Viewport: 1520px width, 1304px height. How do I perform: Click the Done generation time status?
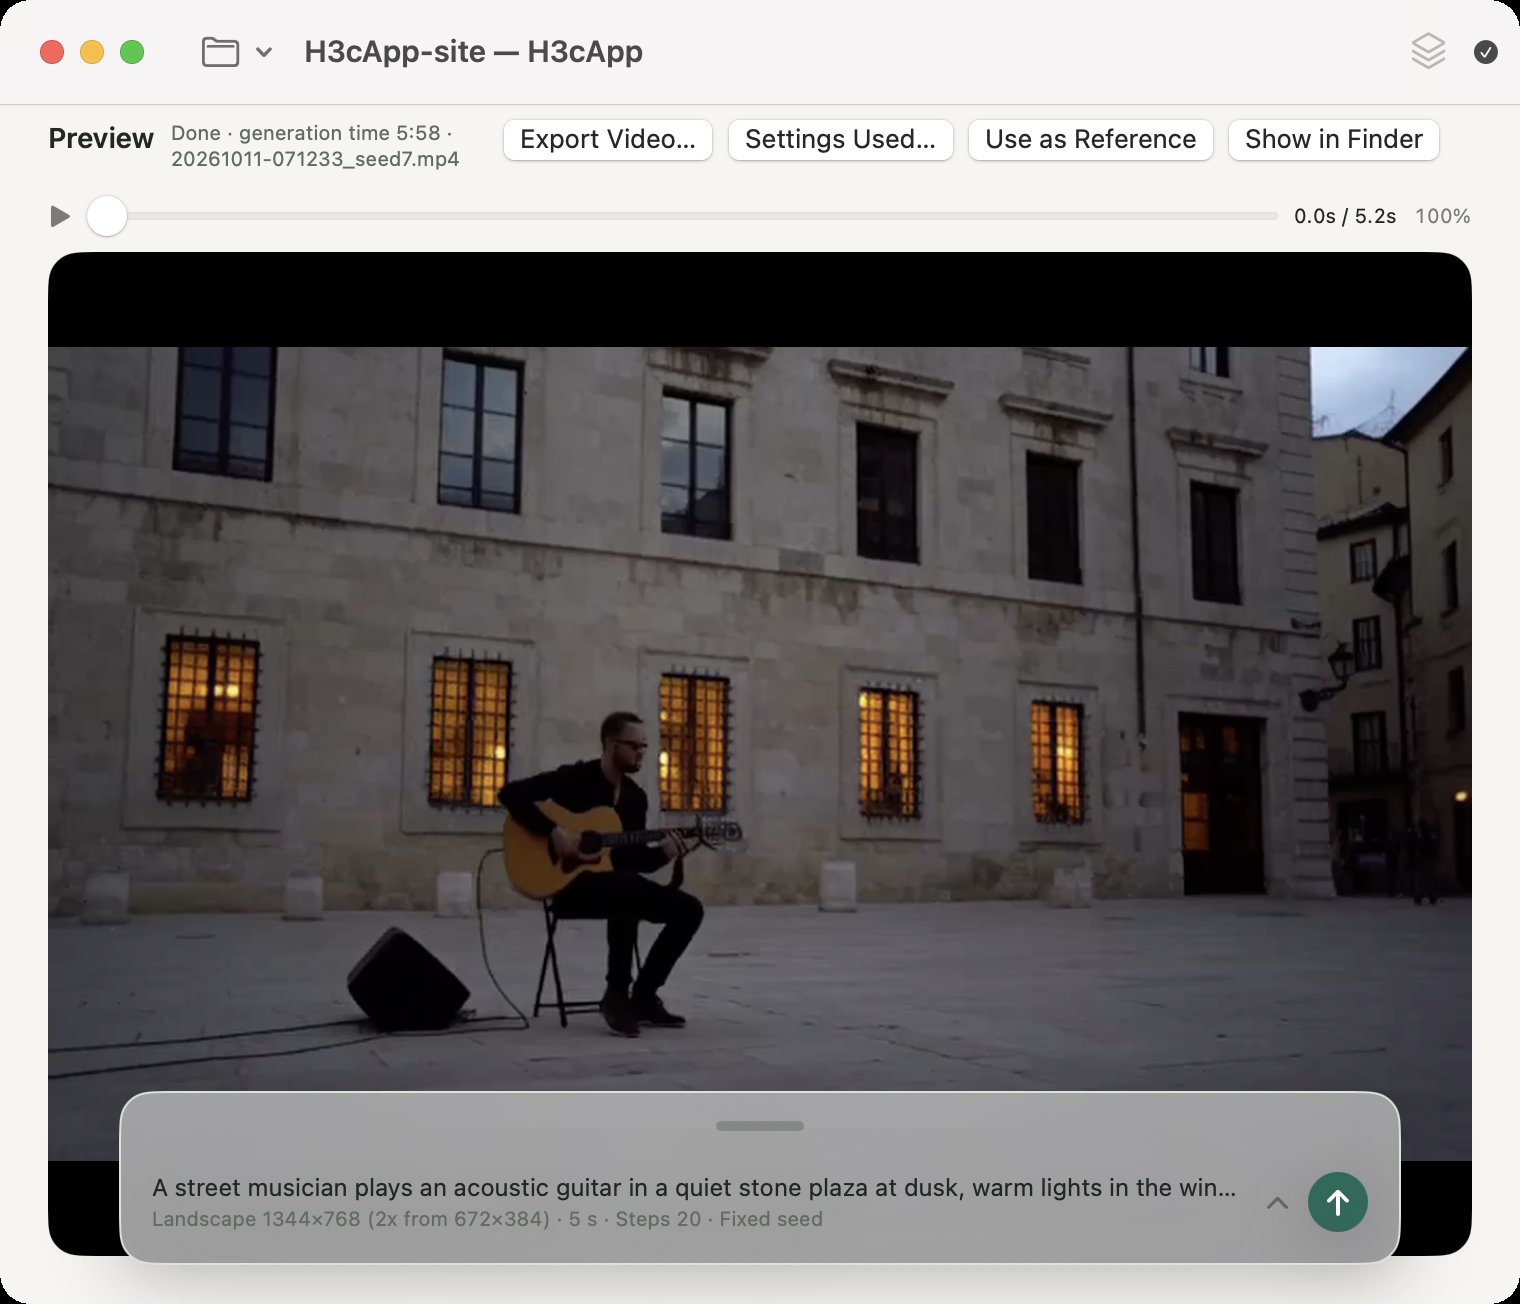pos(311,133)
